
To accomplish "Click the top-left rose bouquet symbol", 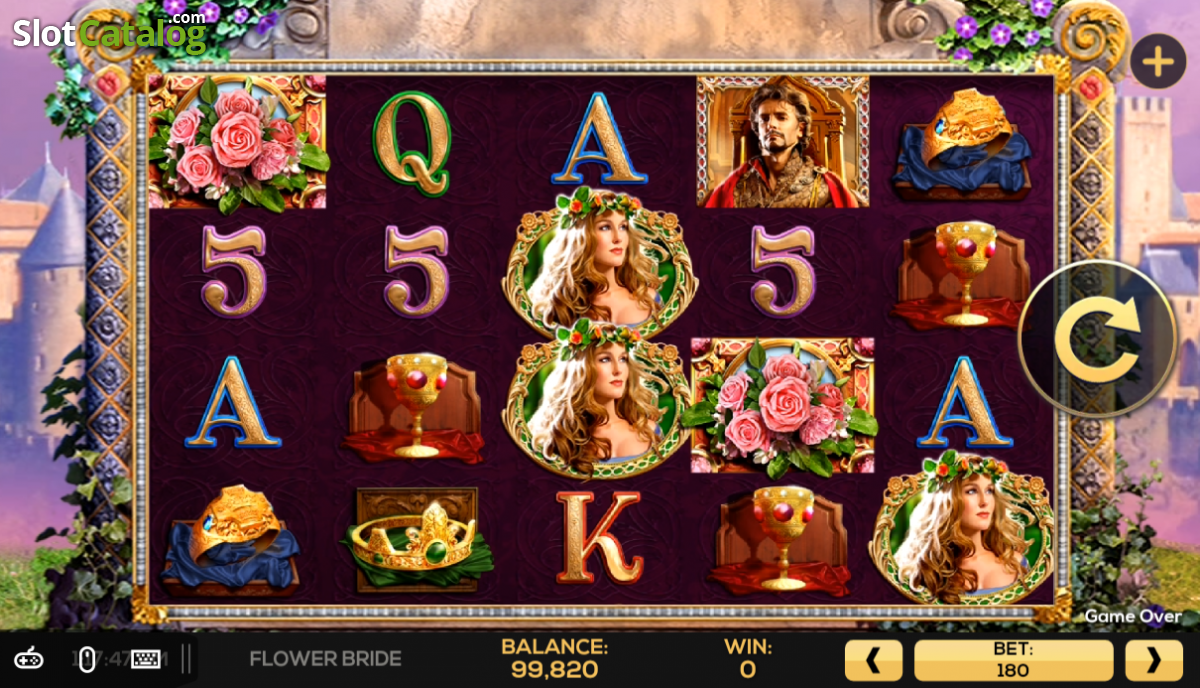I will coord(237,143).
